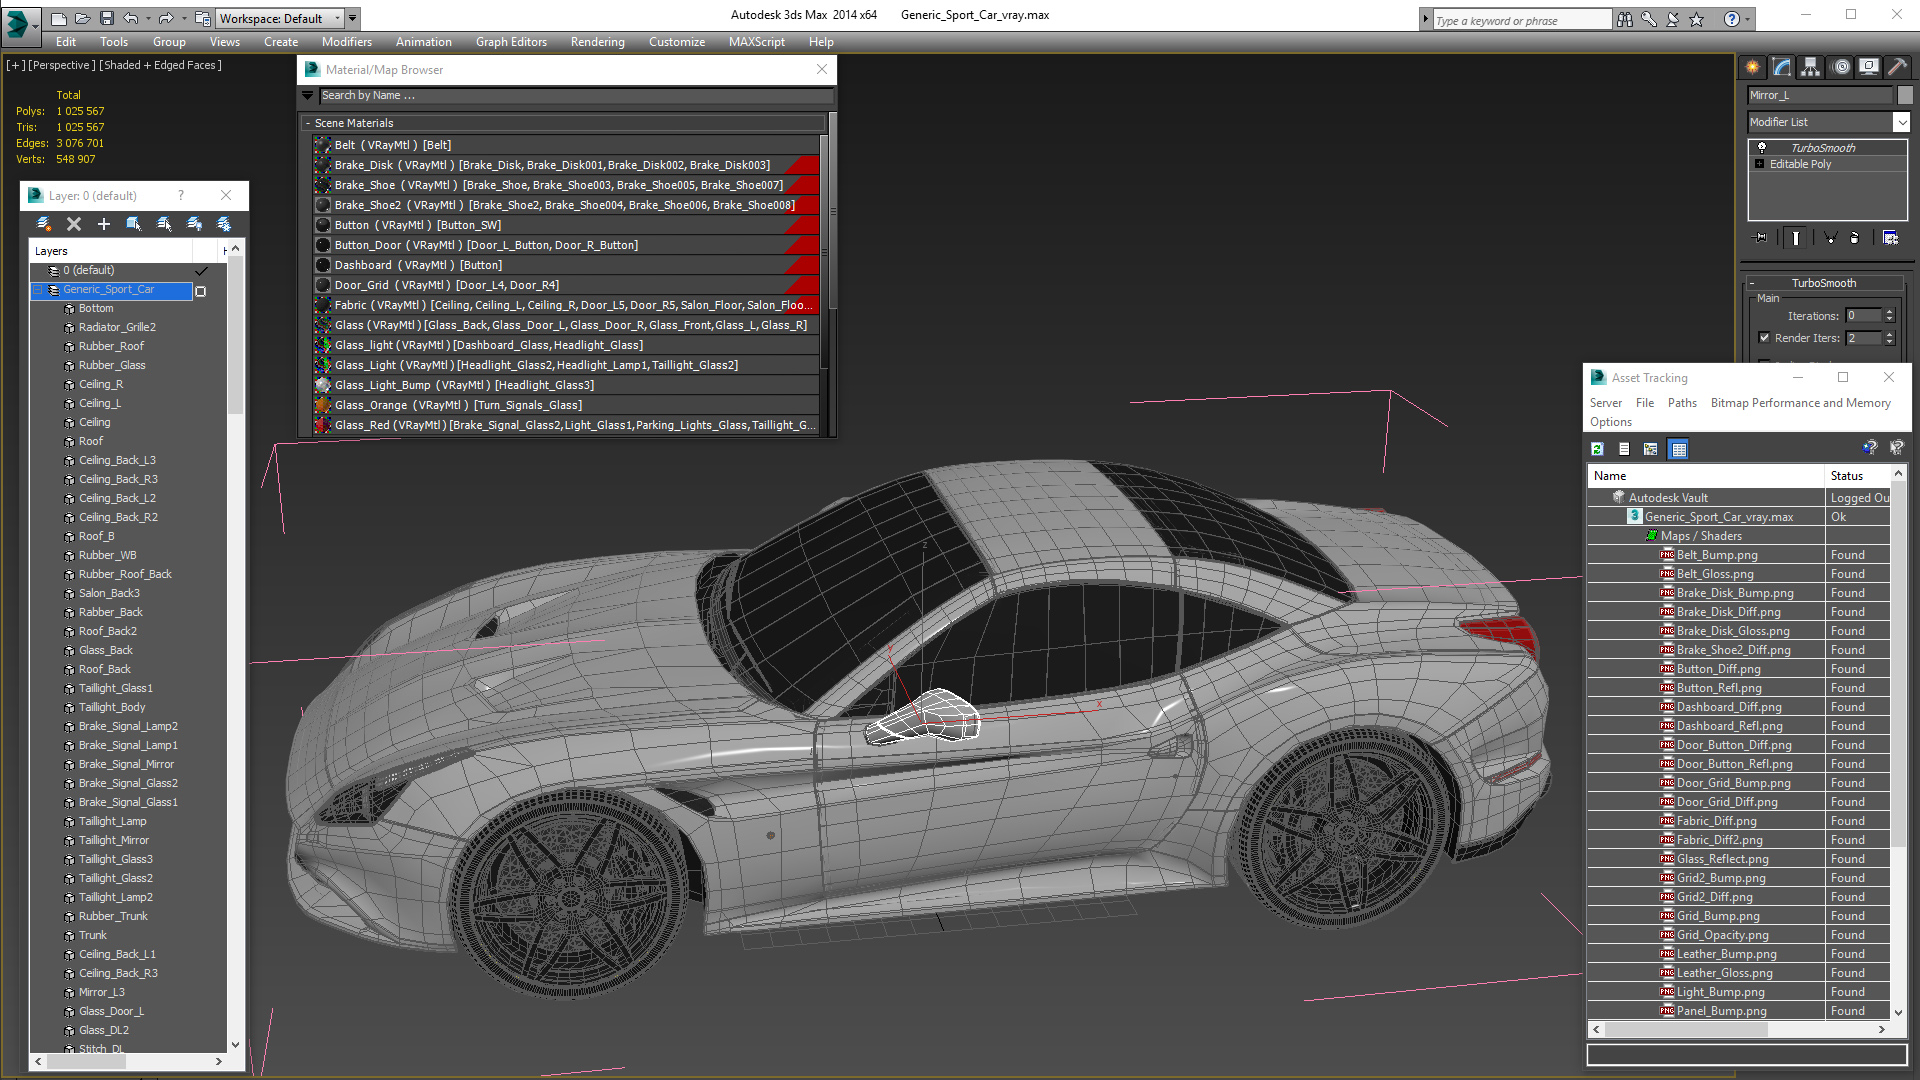Click the Glass material entry in Scene Materials
The image size is (1920, 1080).
click(x=567, y=324)
